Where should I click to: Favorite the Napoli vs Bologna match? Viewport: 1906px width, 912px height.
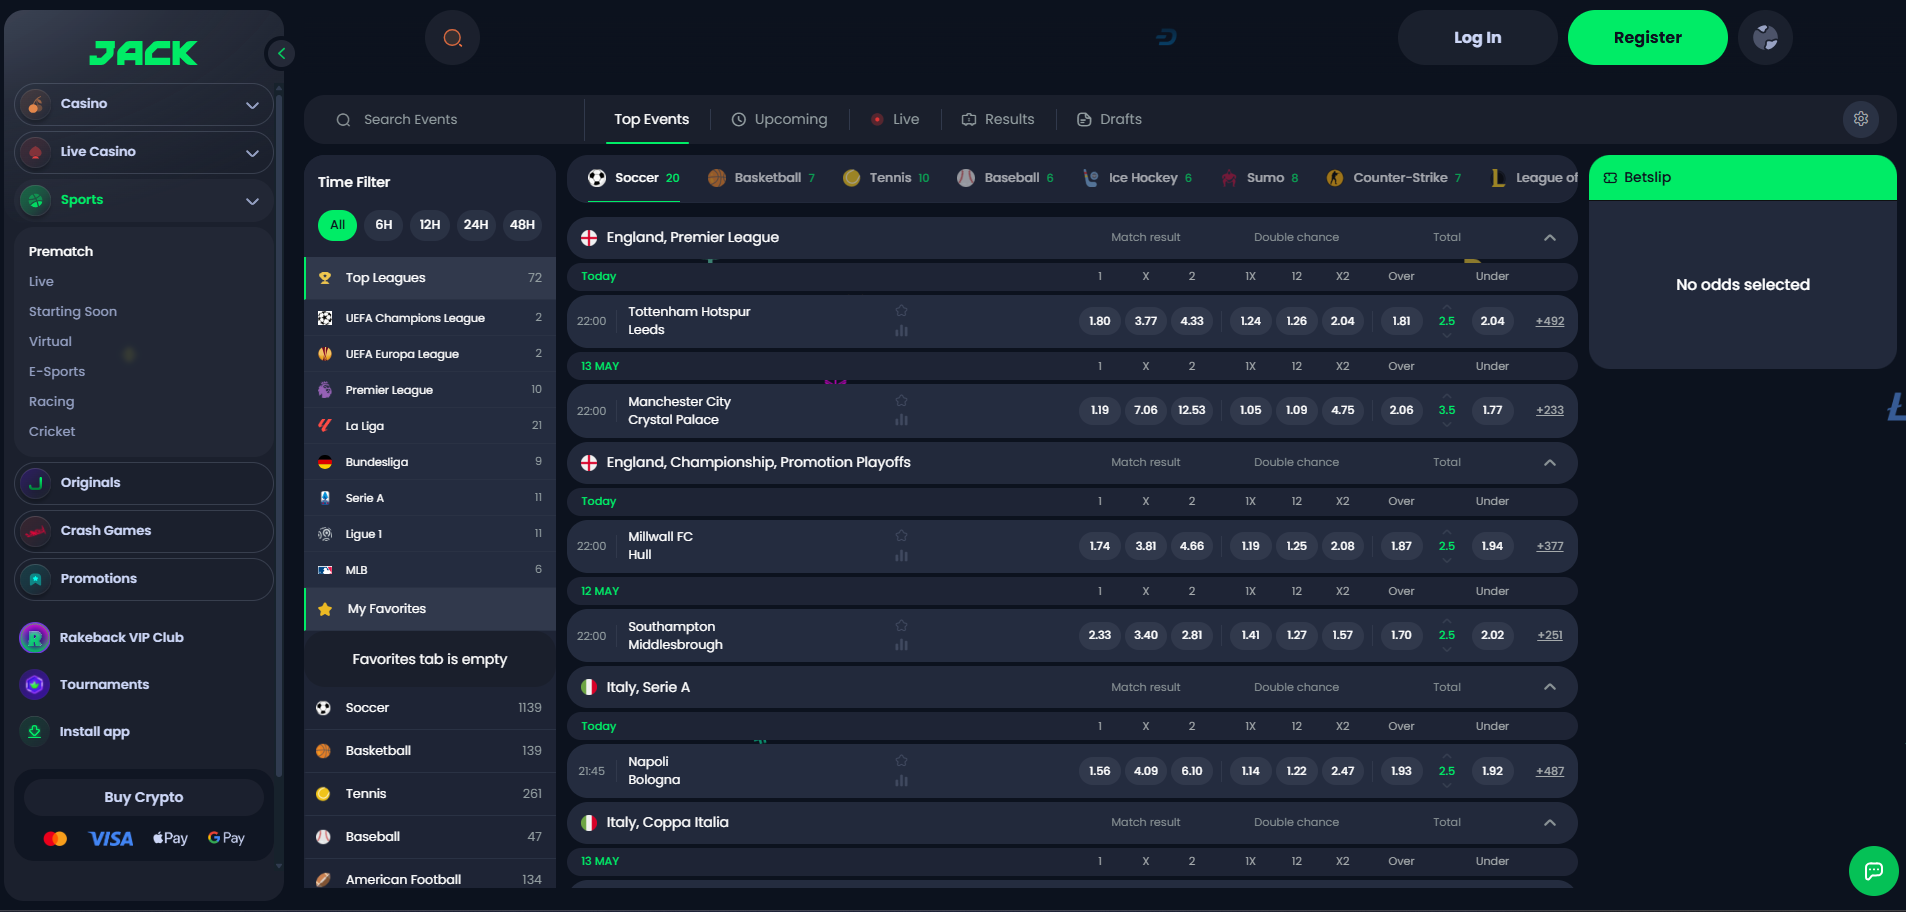[901, 761]
